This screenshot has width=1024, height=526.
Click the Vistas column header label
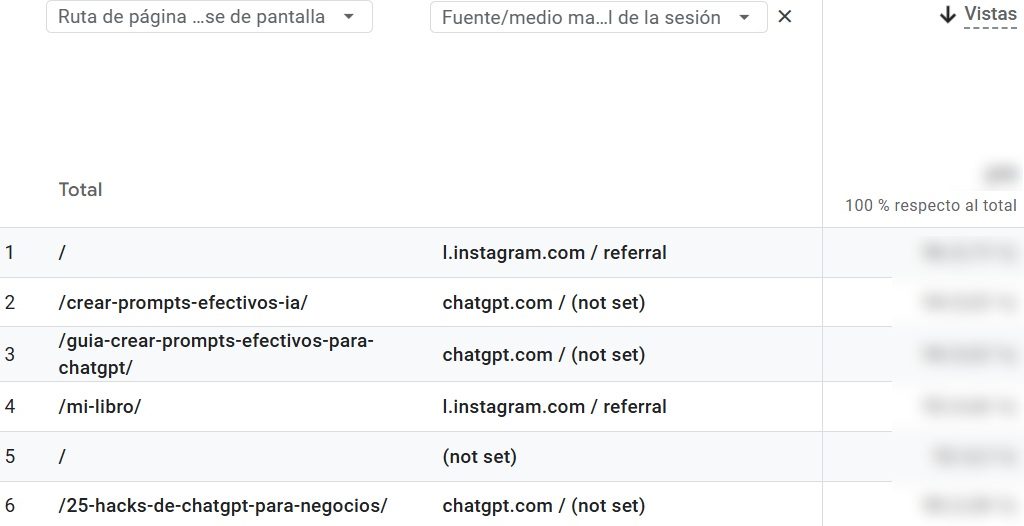click(990, 14)
